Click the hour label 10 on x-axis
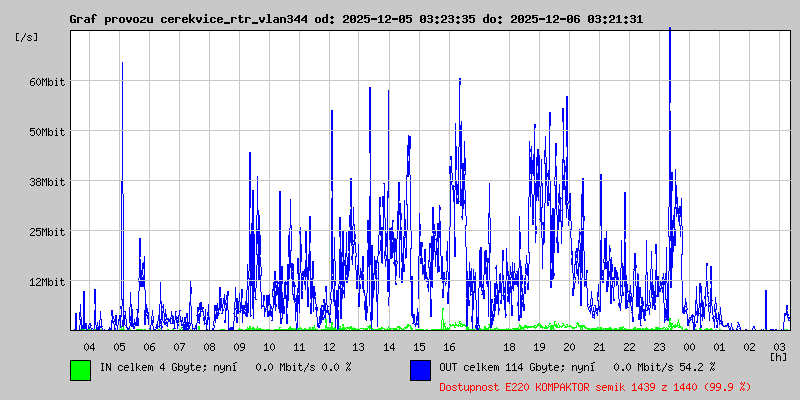This screenshot has height=400, width=800. tap(269, 347)
